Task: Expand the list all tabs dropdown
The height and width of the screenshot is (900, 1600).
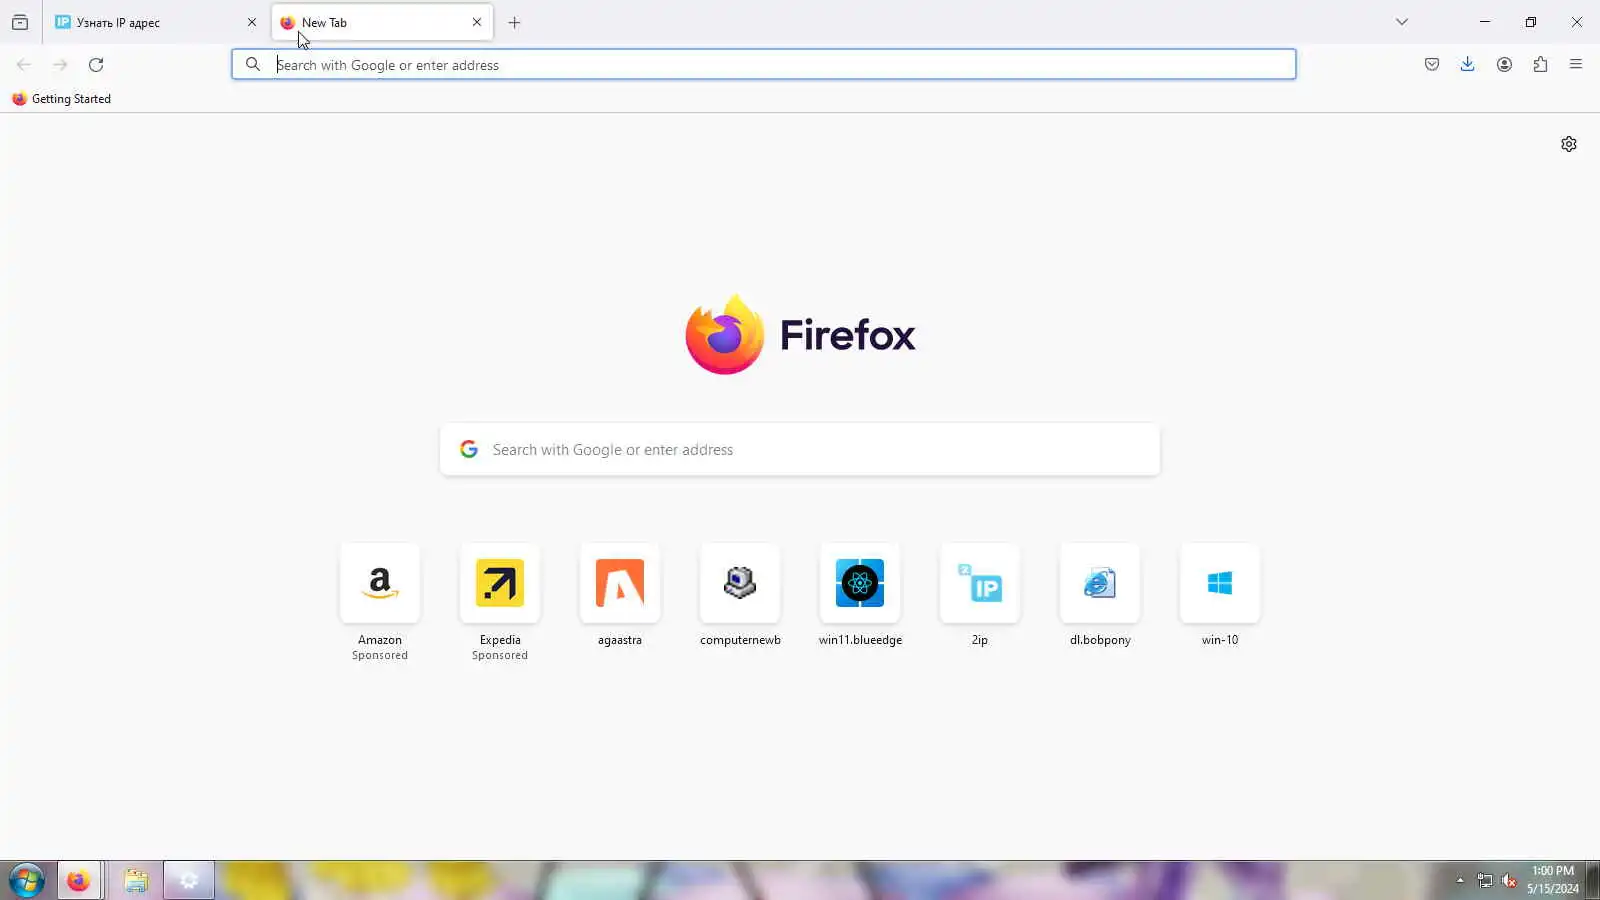Action: 1402,22
